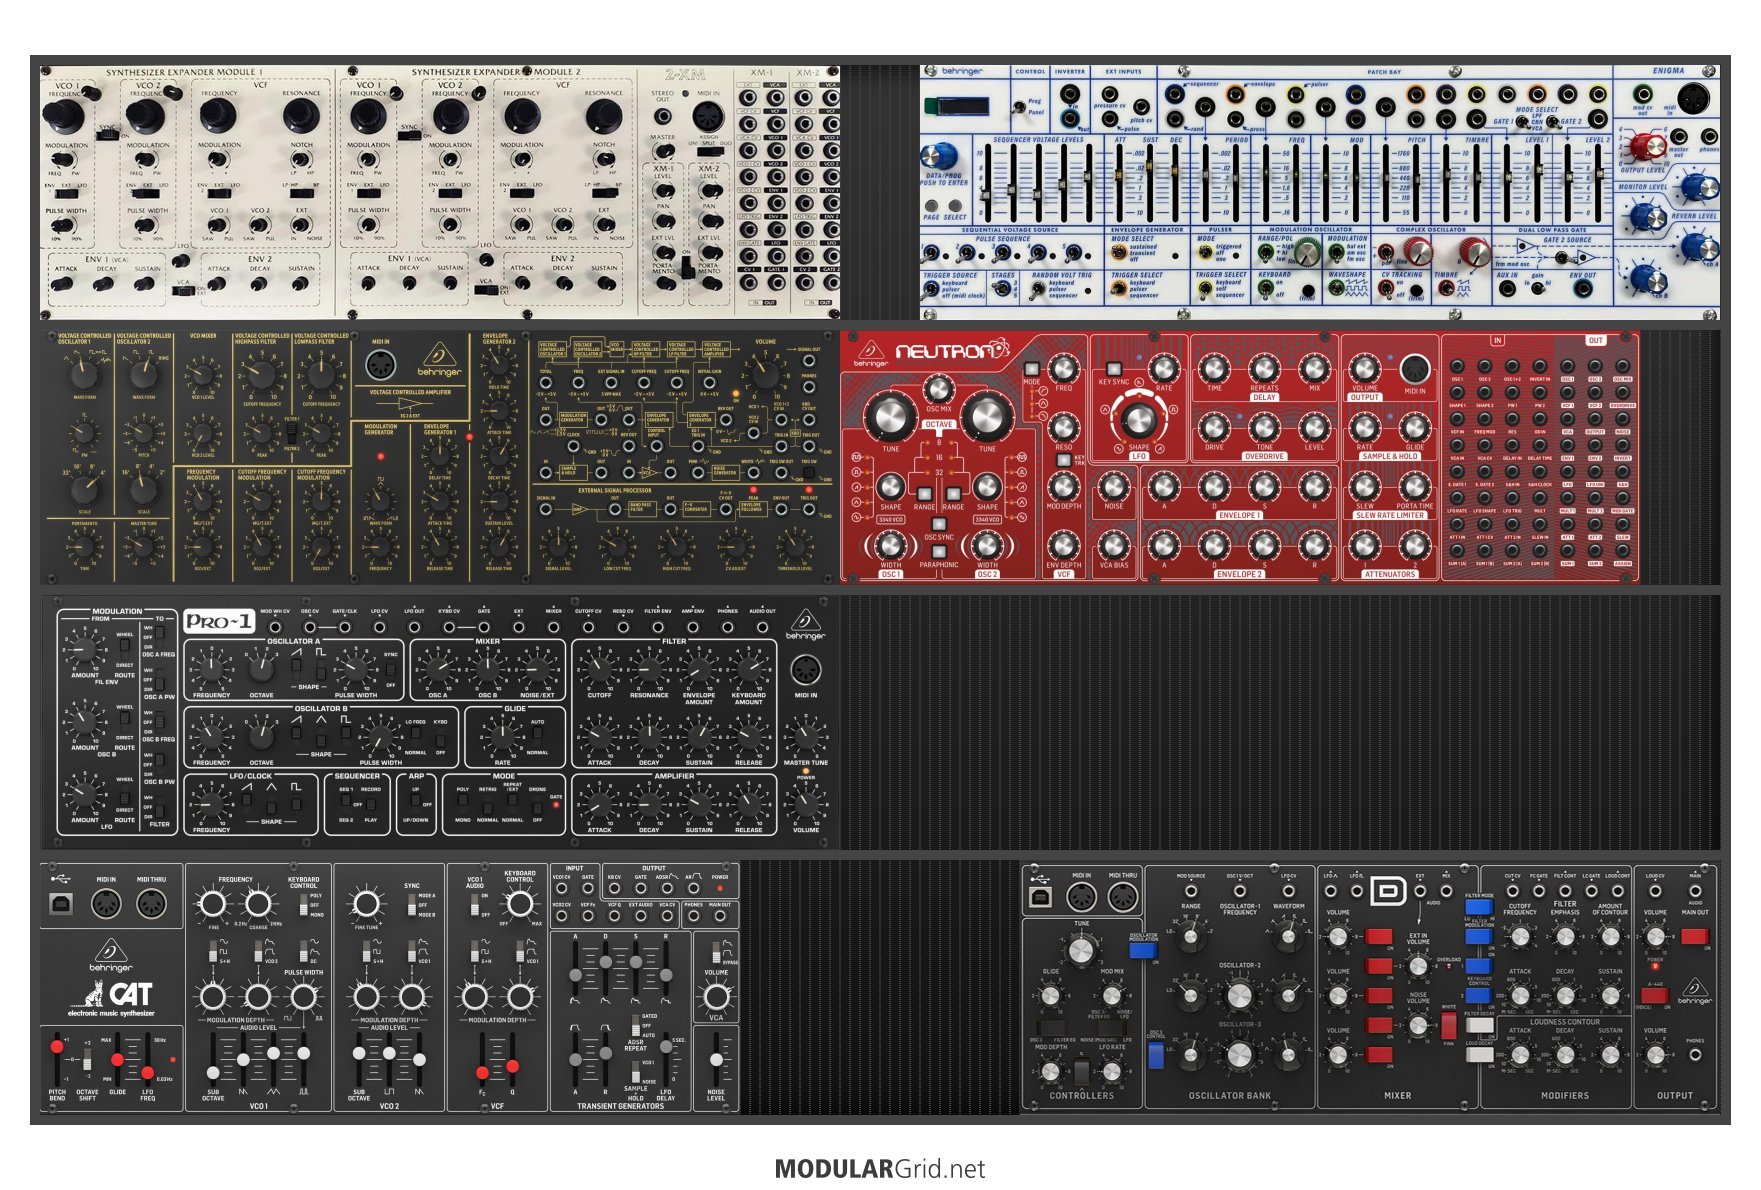
Task: Click the MIDI IN socket on the Pro-1
Action: pos(806,670)
